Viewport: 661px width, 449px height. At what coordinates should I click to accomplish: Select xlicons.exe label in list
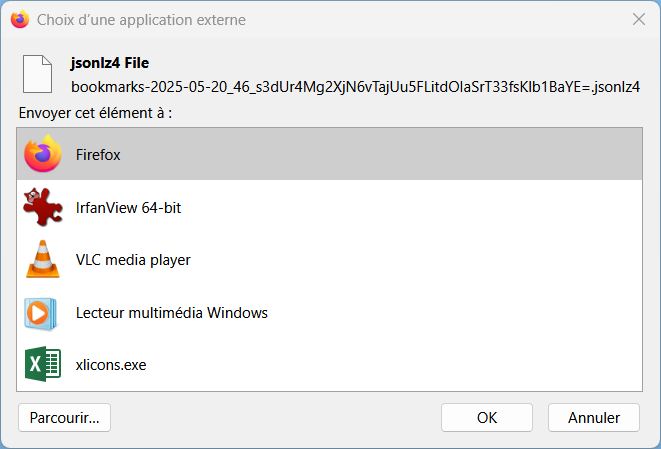click(111, 365)
